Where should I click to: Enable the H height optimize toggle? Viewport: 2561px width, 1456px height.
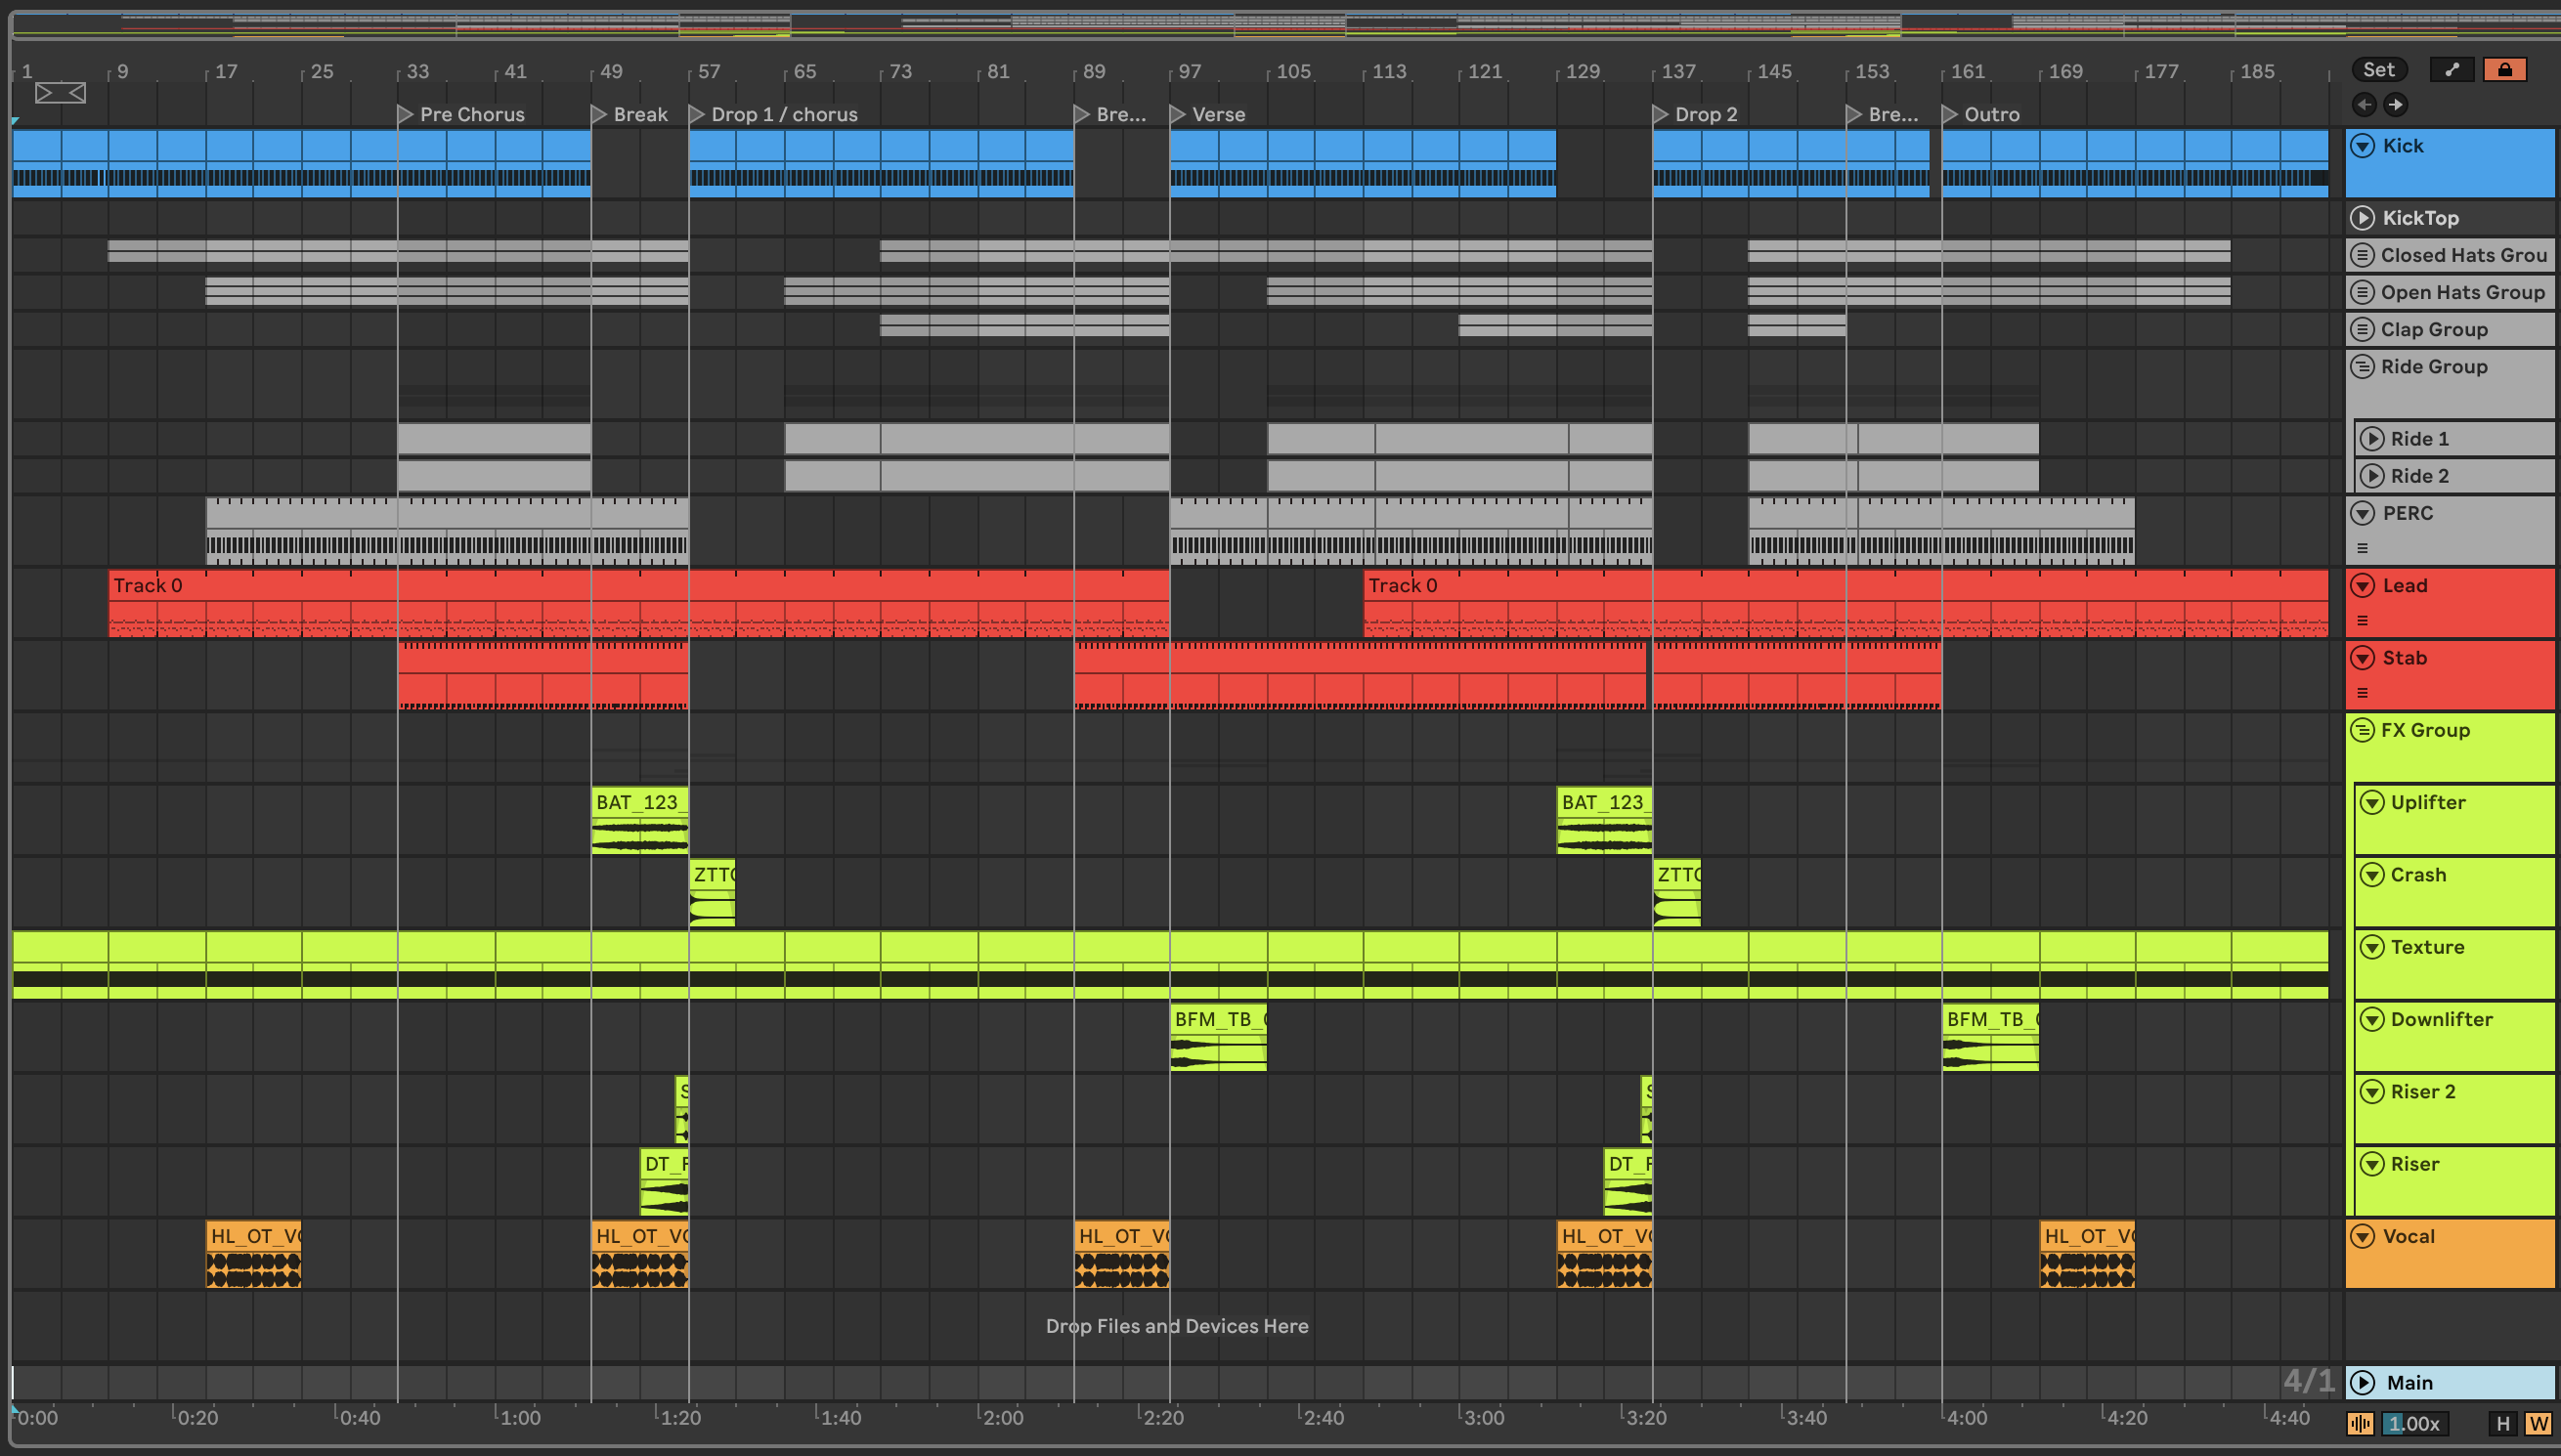[2503, 1423]
